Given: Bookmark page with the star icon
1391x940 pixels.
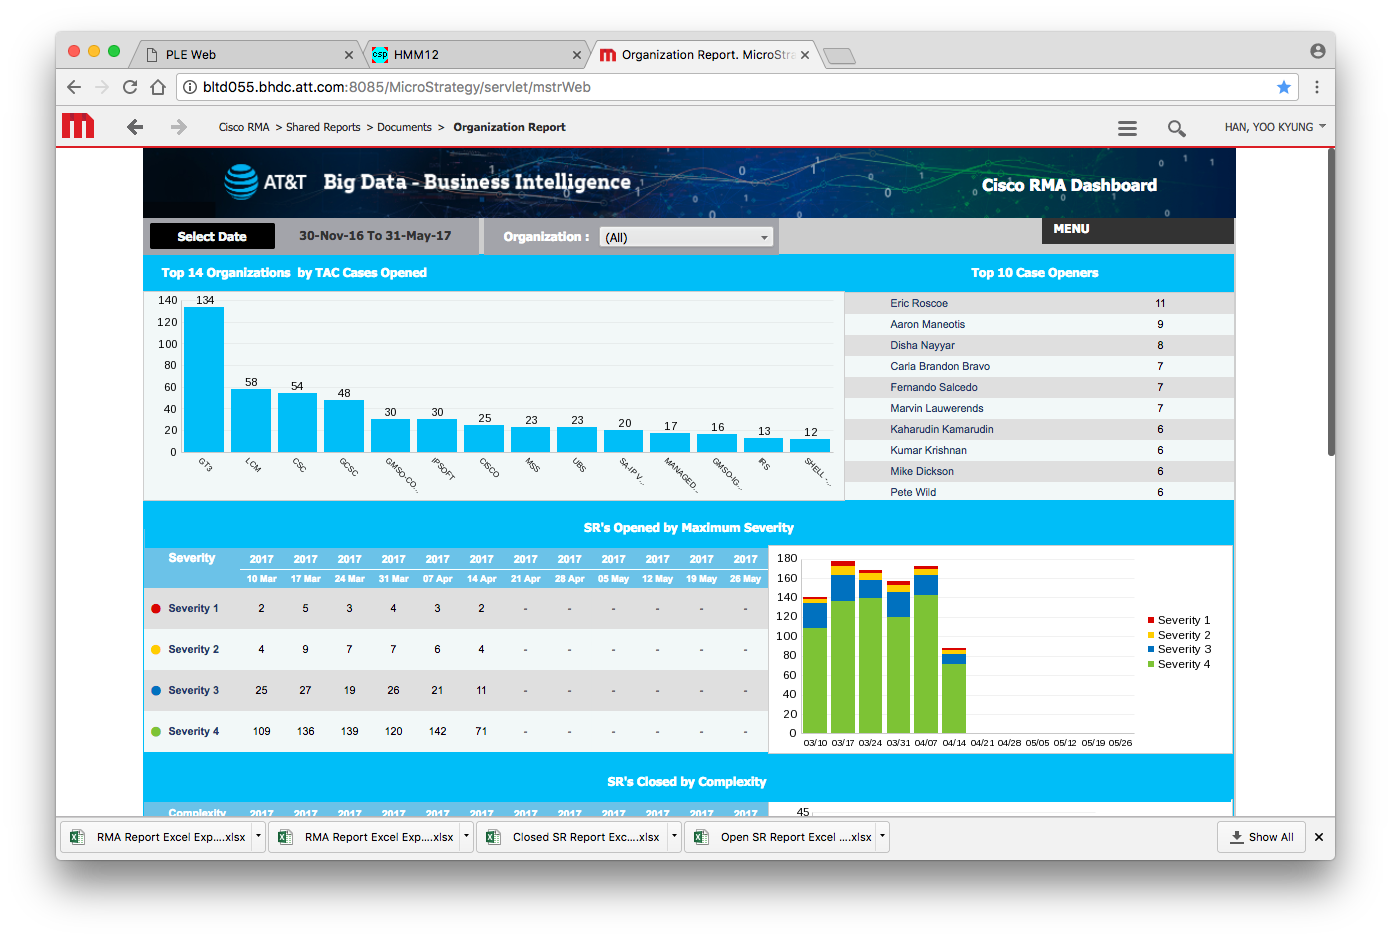Looking at the screenshot, I should coord(1284,87).
